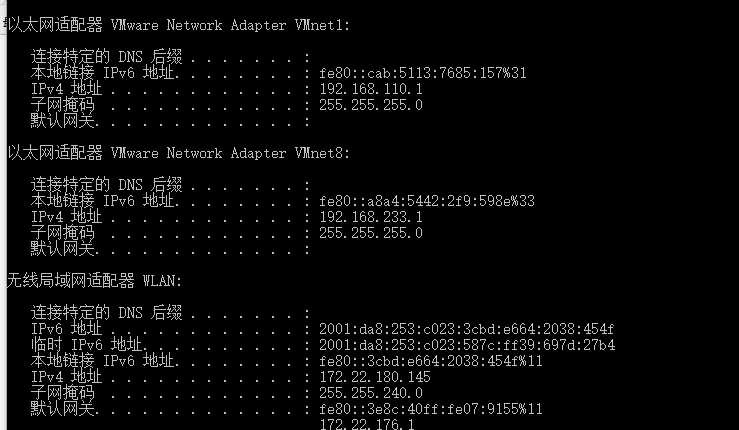Screen dimensions: 739x430
Task: Click the WLAN link-local address fe80::3cbd:e664:2038:454f%11
Action: pyautogui.click(x=431, y=361)
